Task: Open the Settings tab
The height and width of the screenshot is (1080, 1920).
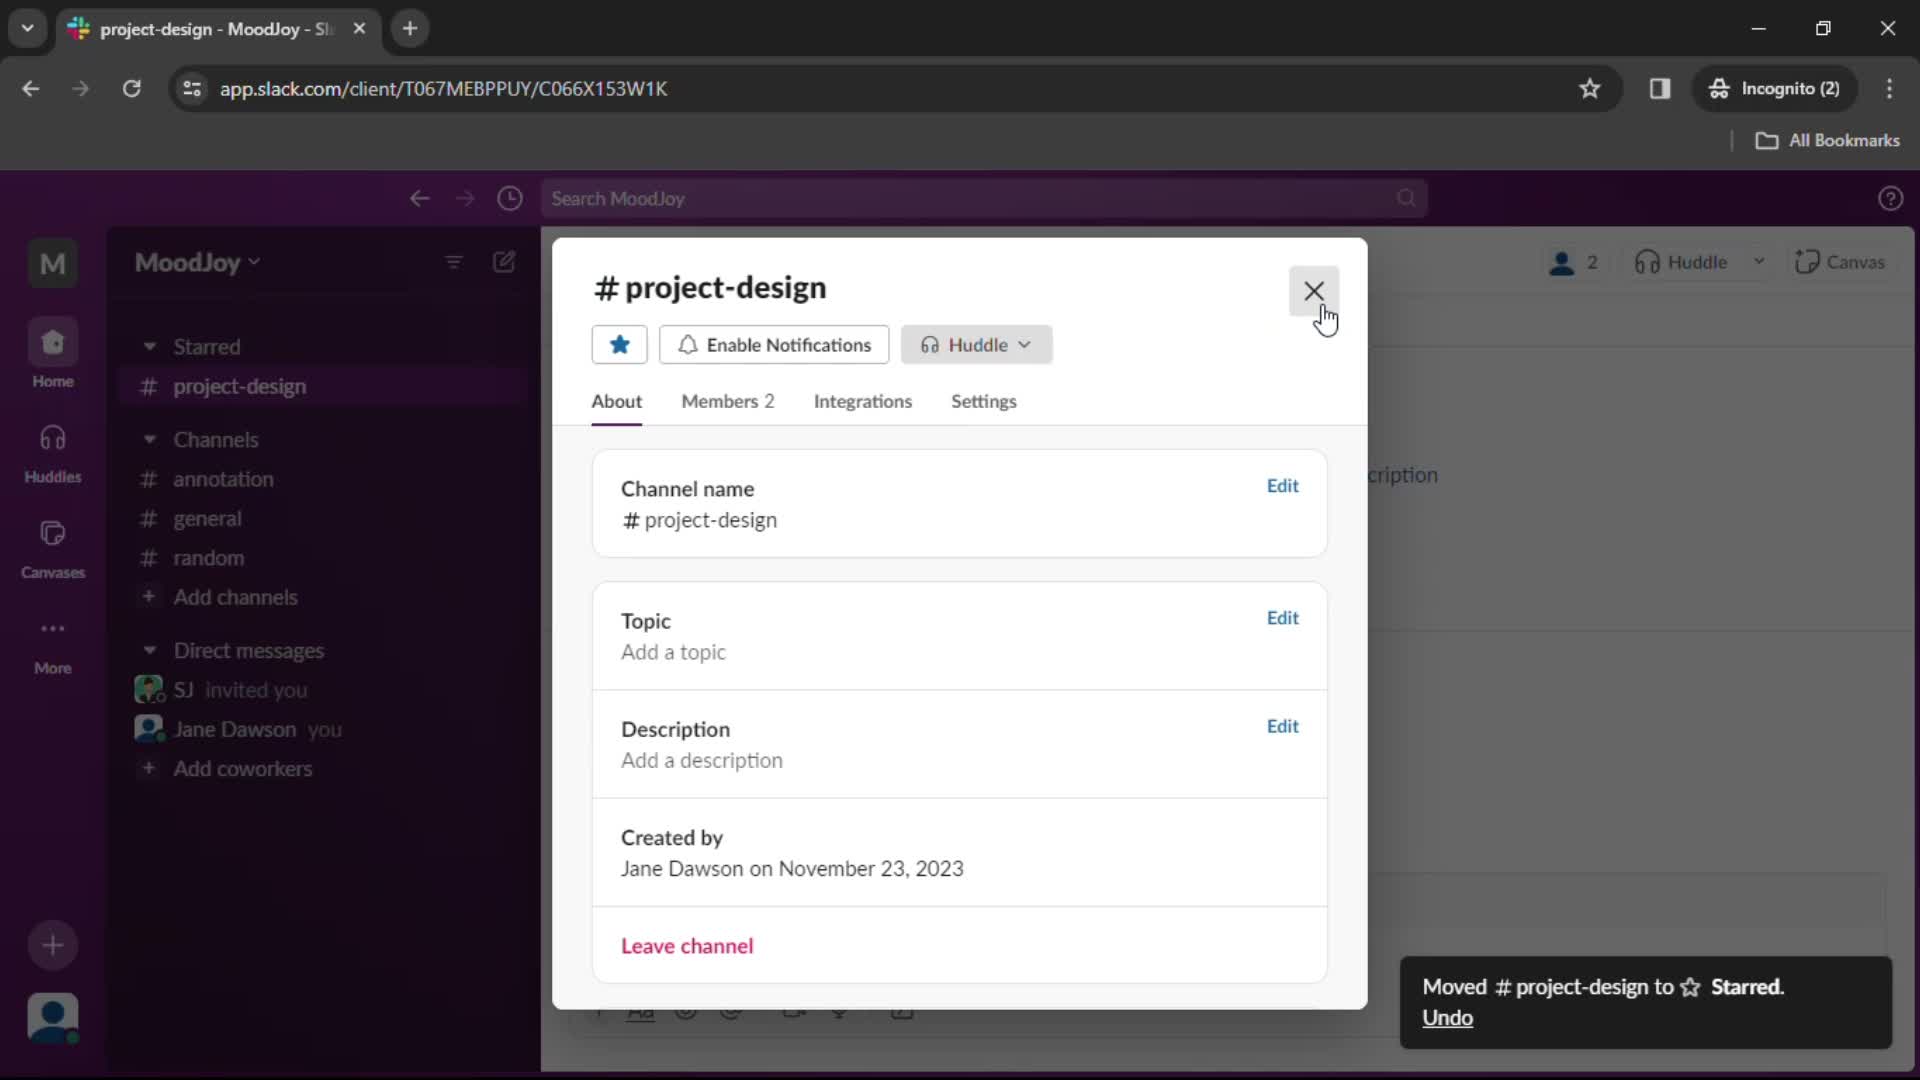Action: (x=983, y=401)
